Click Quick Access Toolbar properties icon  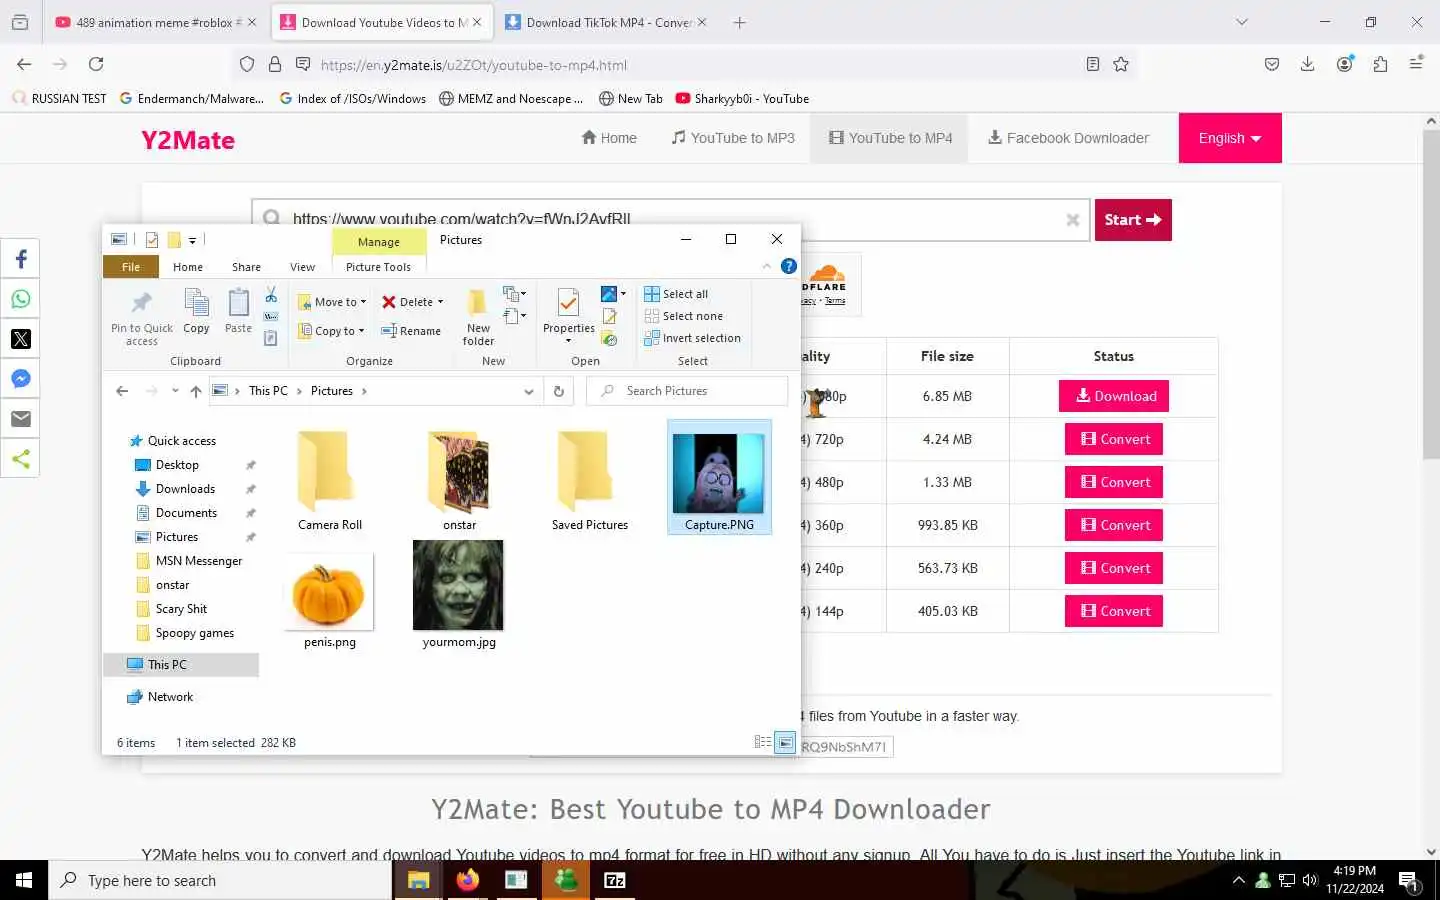152,240
